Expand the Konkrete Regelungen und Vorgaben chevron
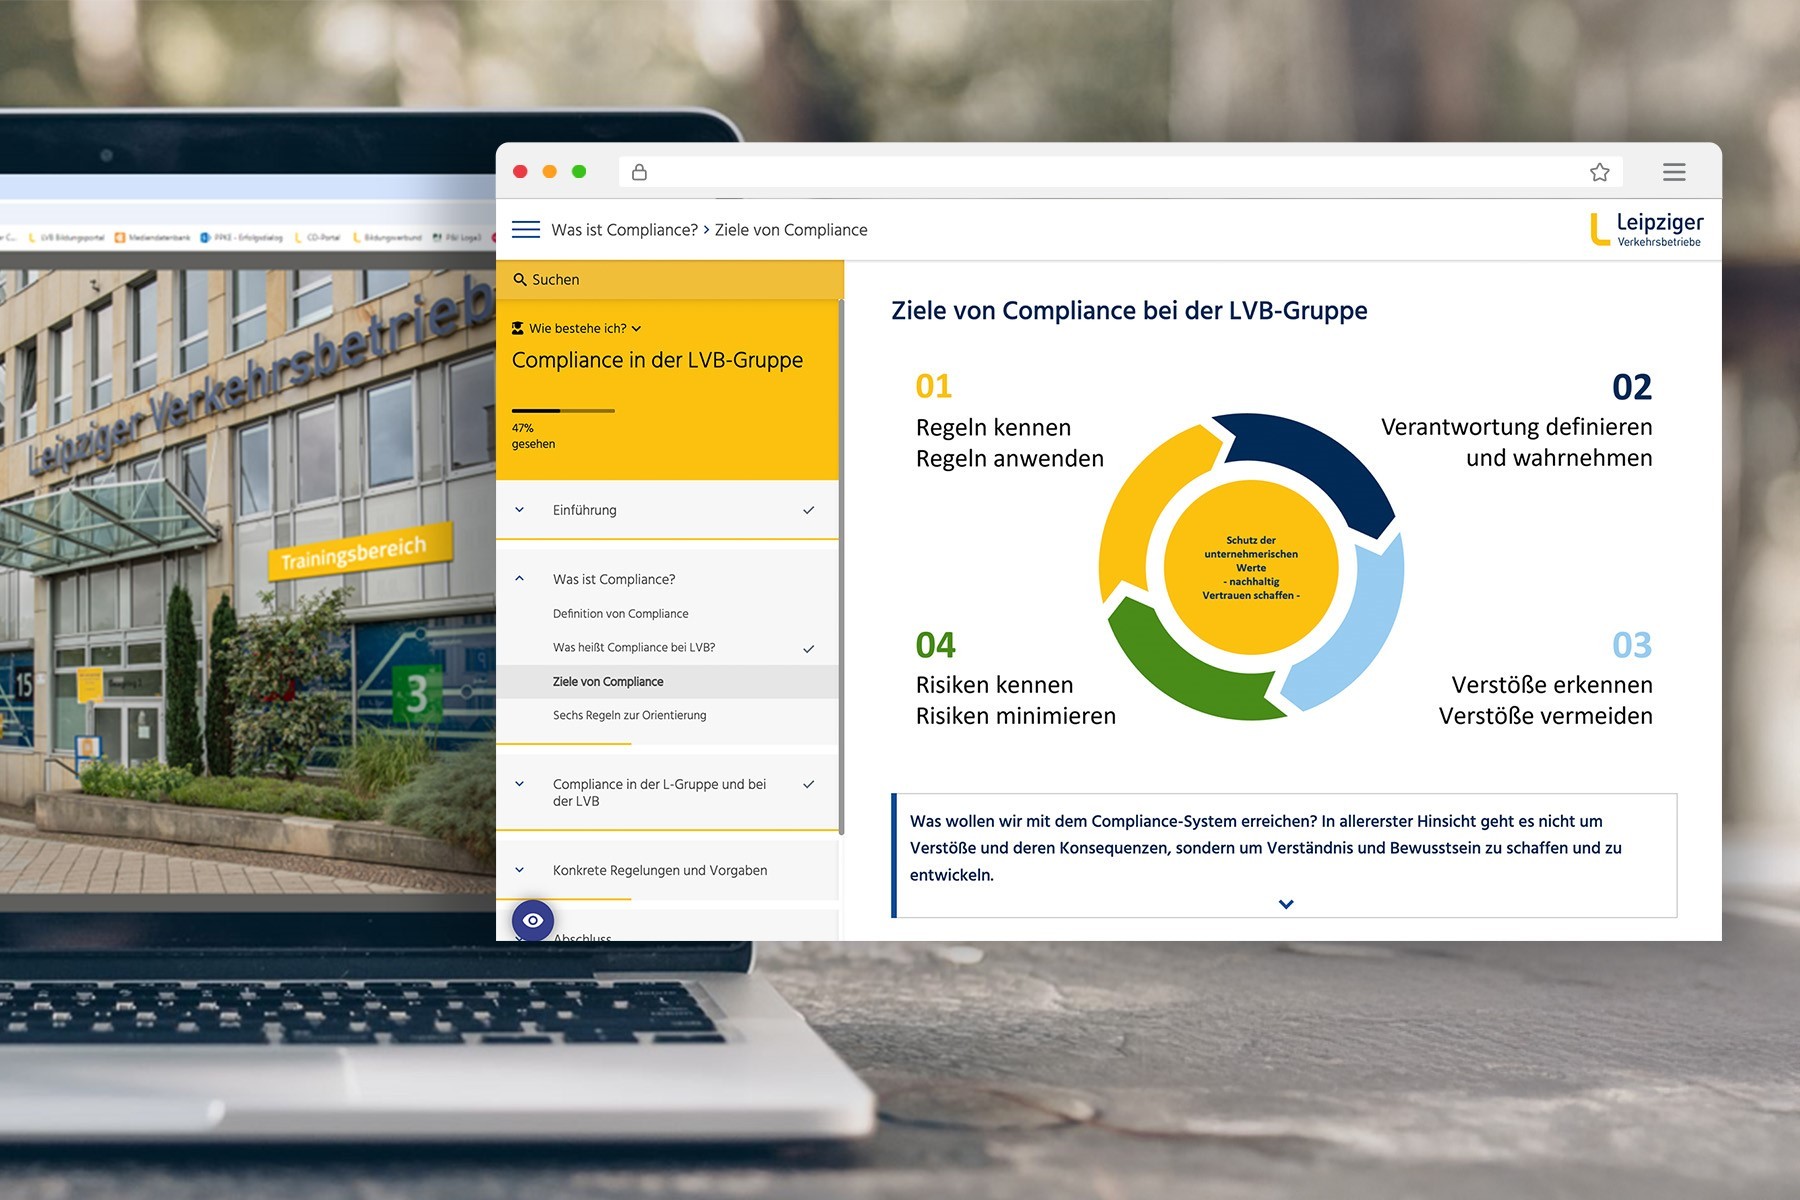 [519, 870]
